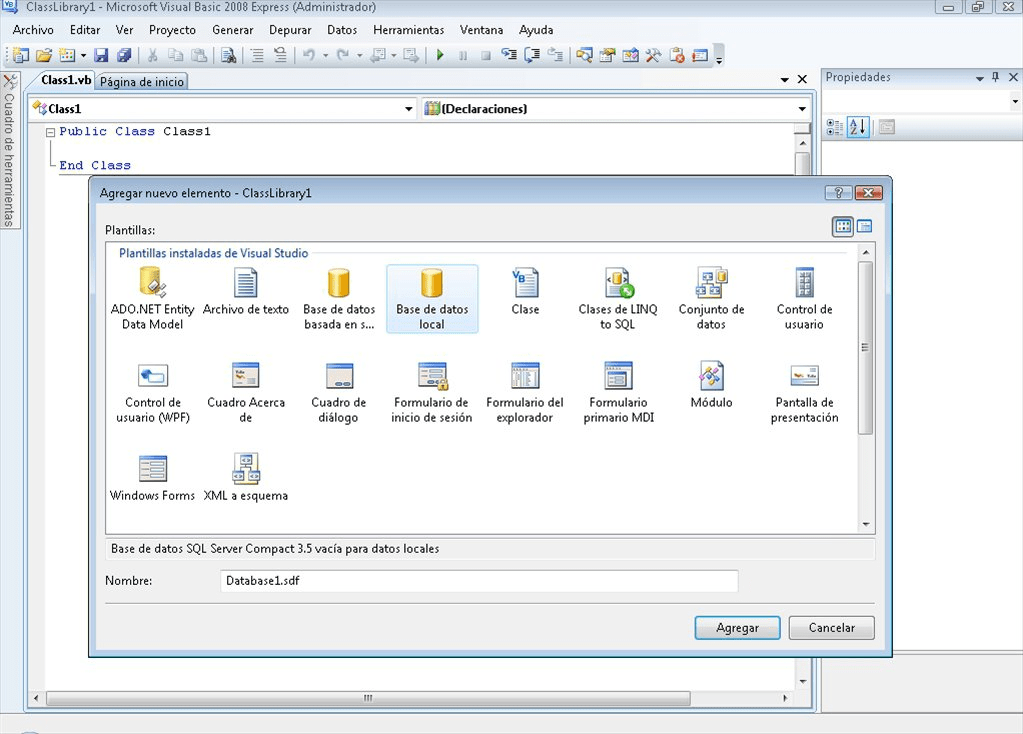1023x734 pixels.
Task: Click the Undo arrow icon
Action: (x=309, y=55)
